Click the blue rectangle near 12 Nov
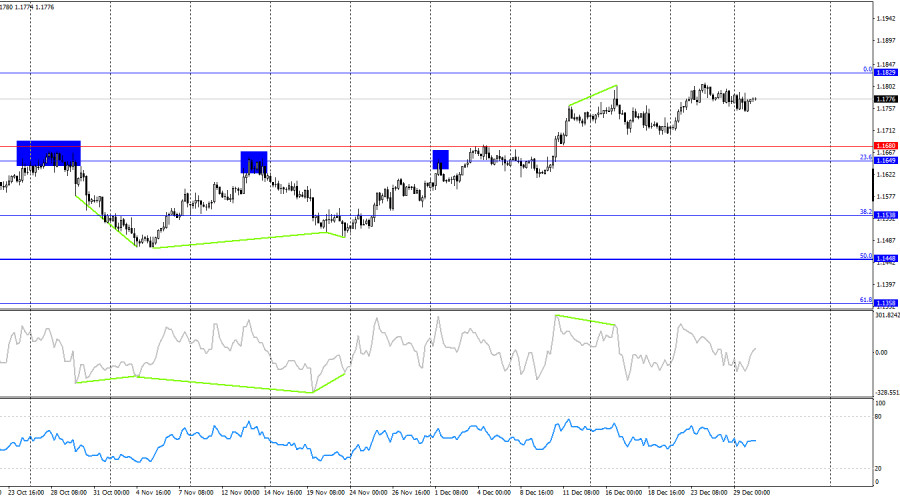This screenshot has height=500, width=900. coord(254,162)
